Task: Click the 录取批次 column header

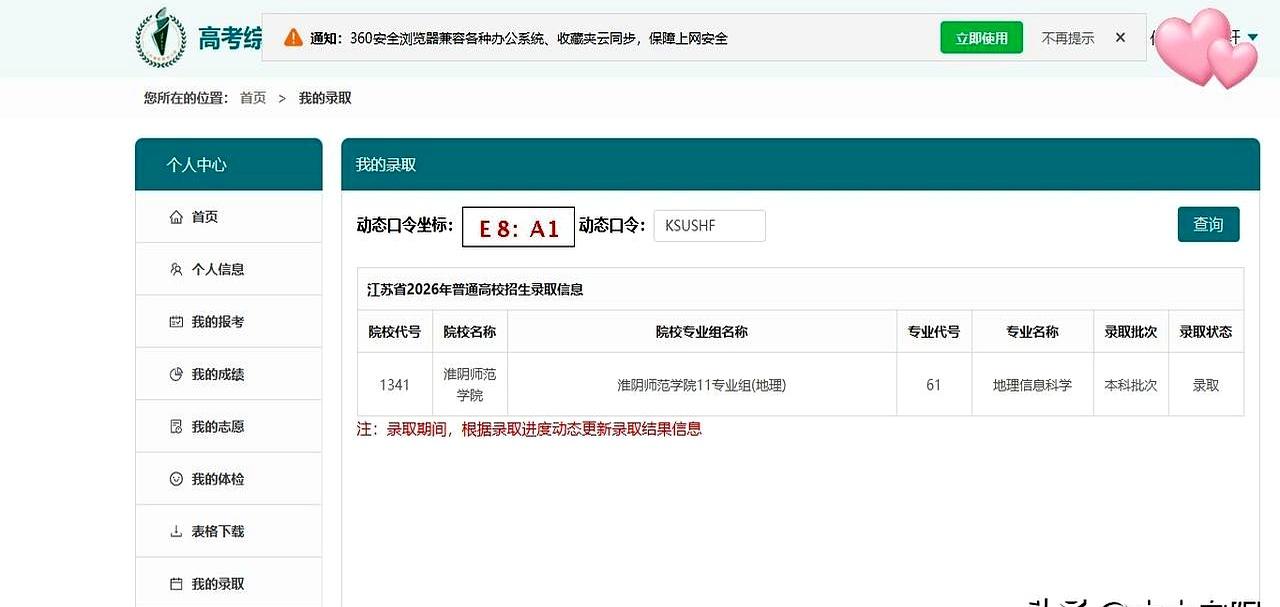Action: click(x=1131, y=331)
